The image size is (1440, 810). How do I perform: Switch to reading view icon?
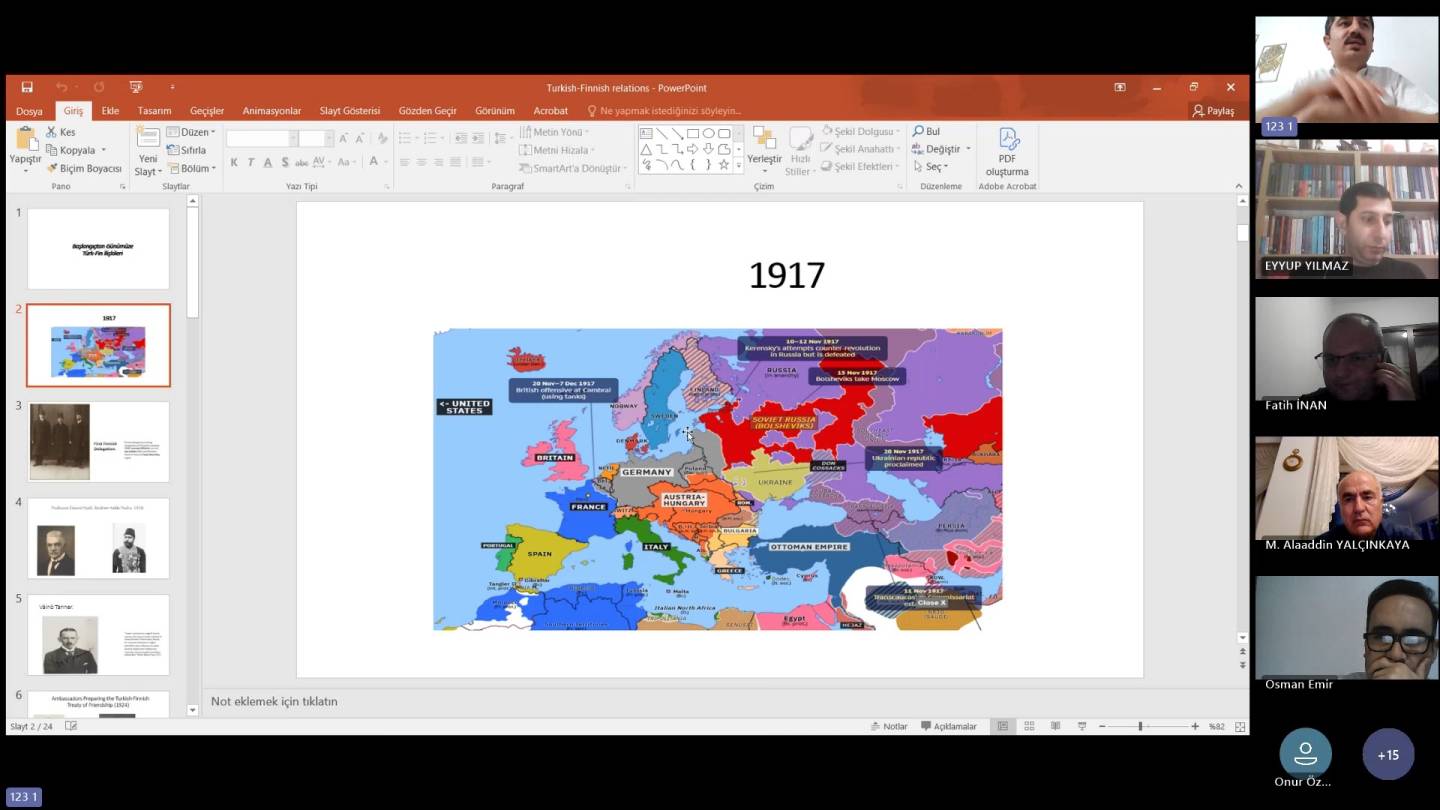click(1055, 726)
